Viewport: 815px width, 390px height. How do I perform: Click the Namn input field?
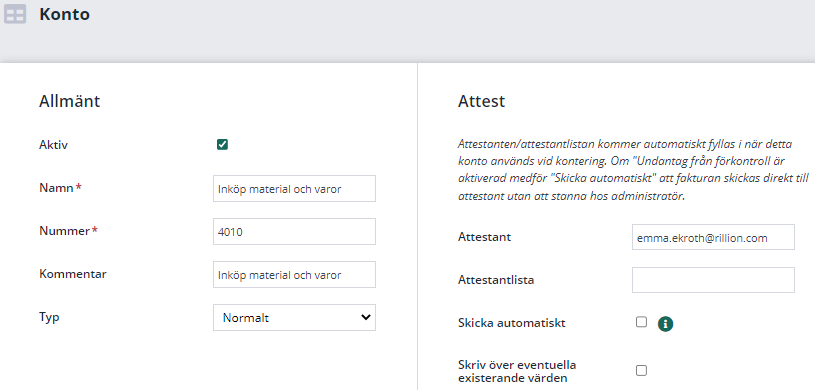click(x=294, y=188)
